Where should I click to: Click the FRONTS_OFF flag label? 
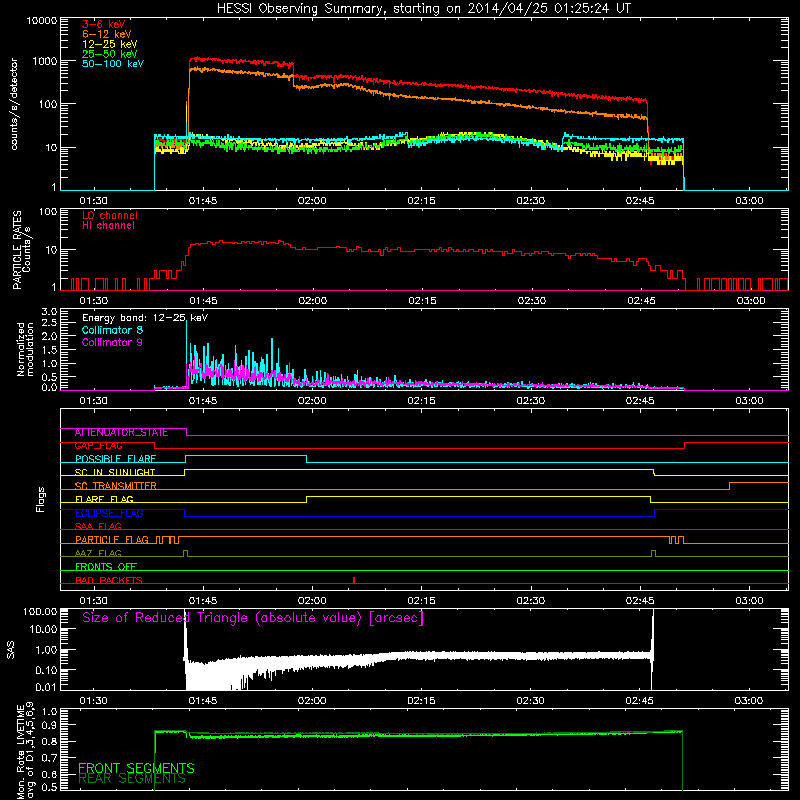pyautogui.click(x=106, y=567)
